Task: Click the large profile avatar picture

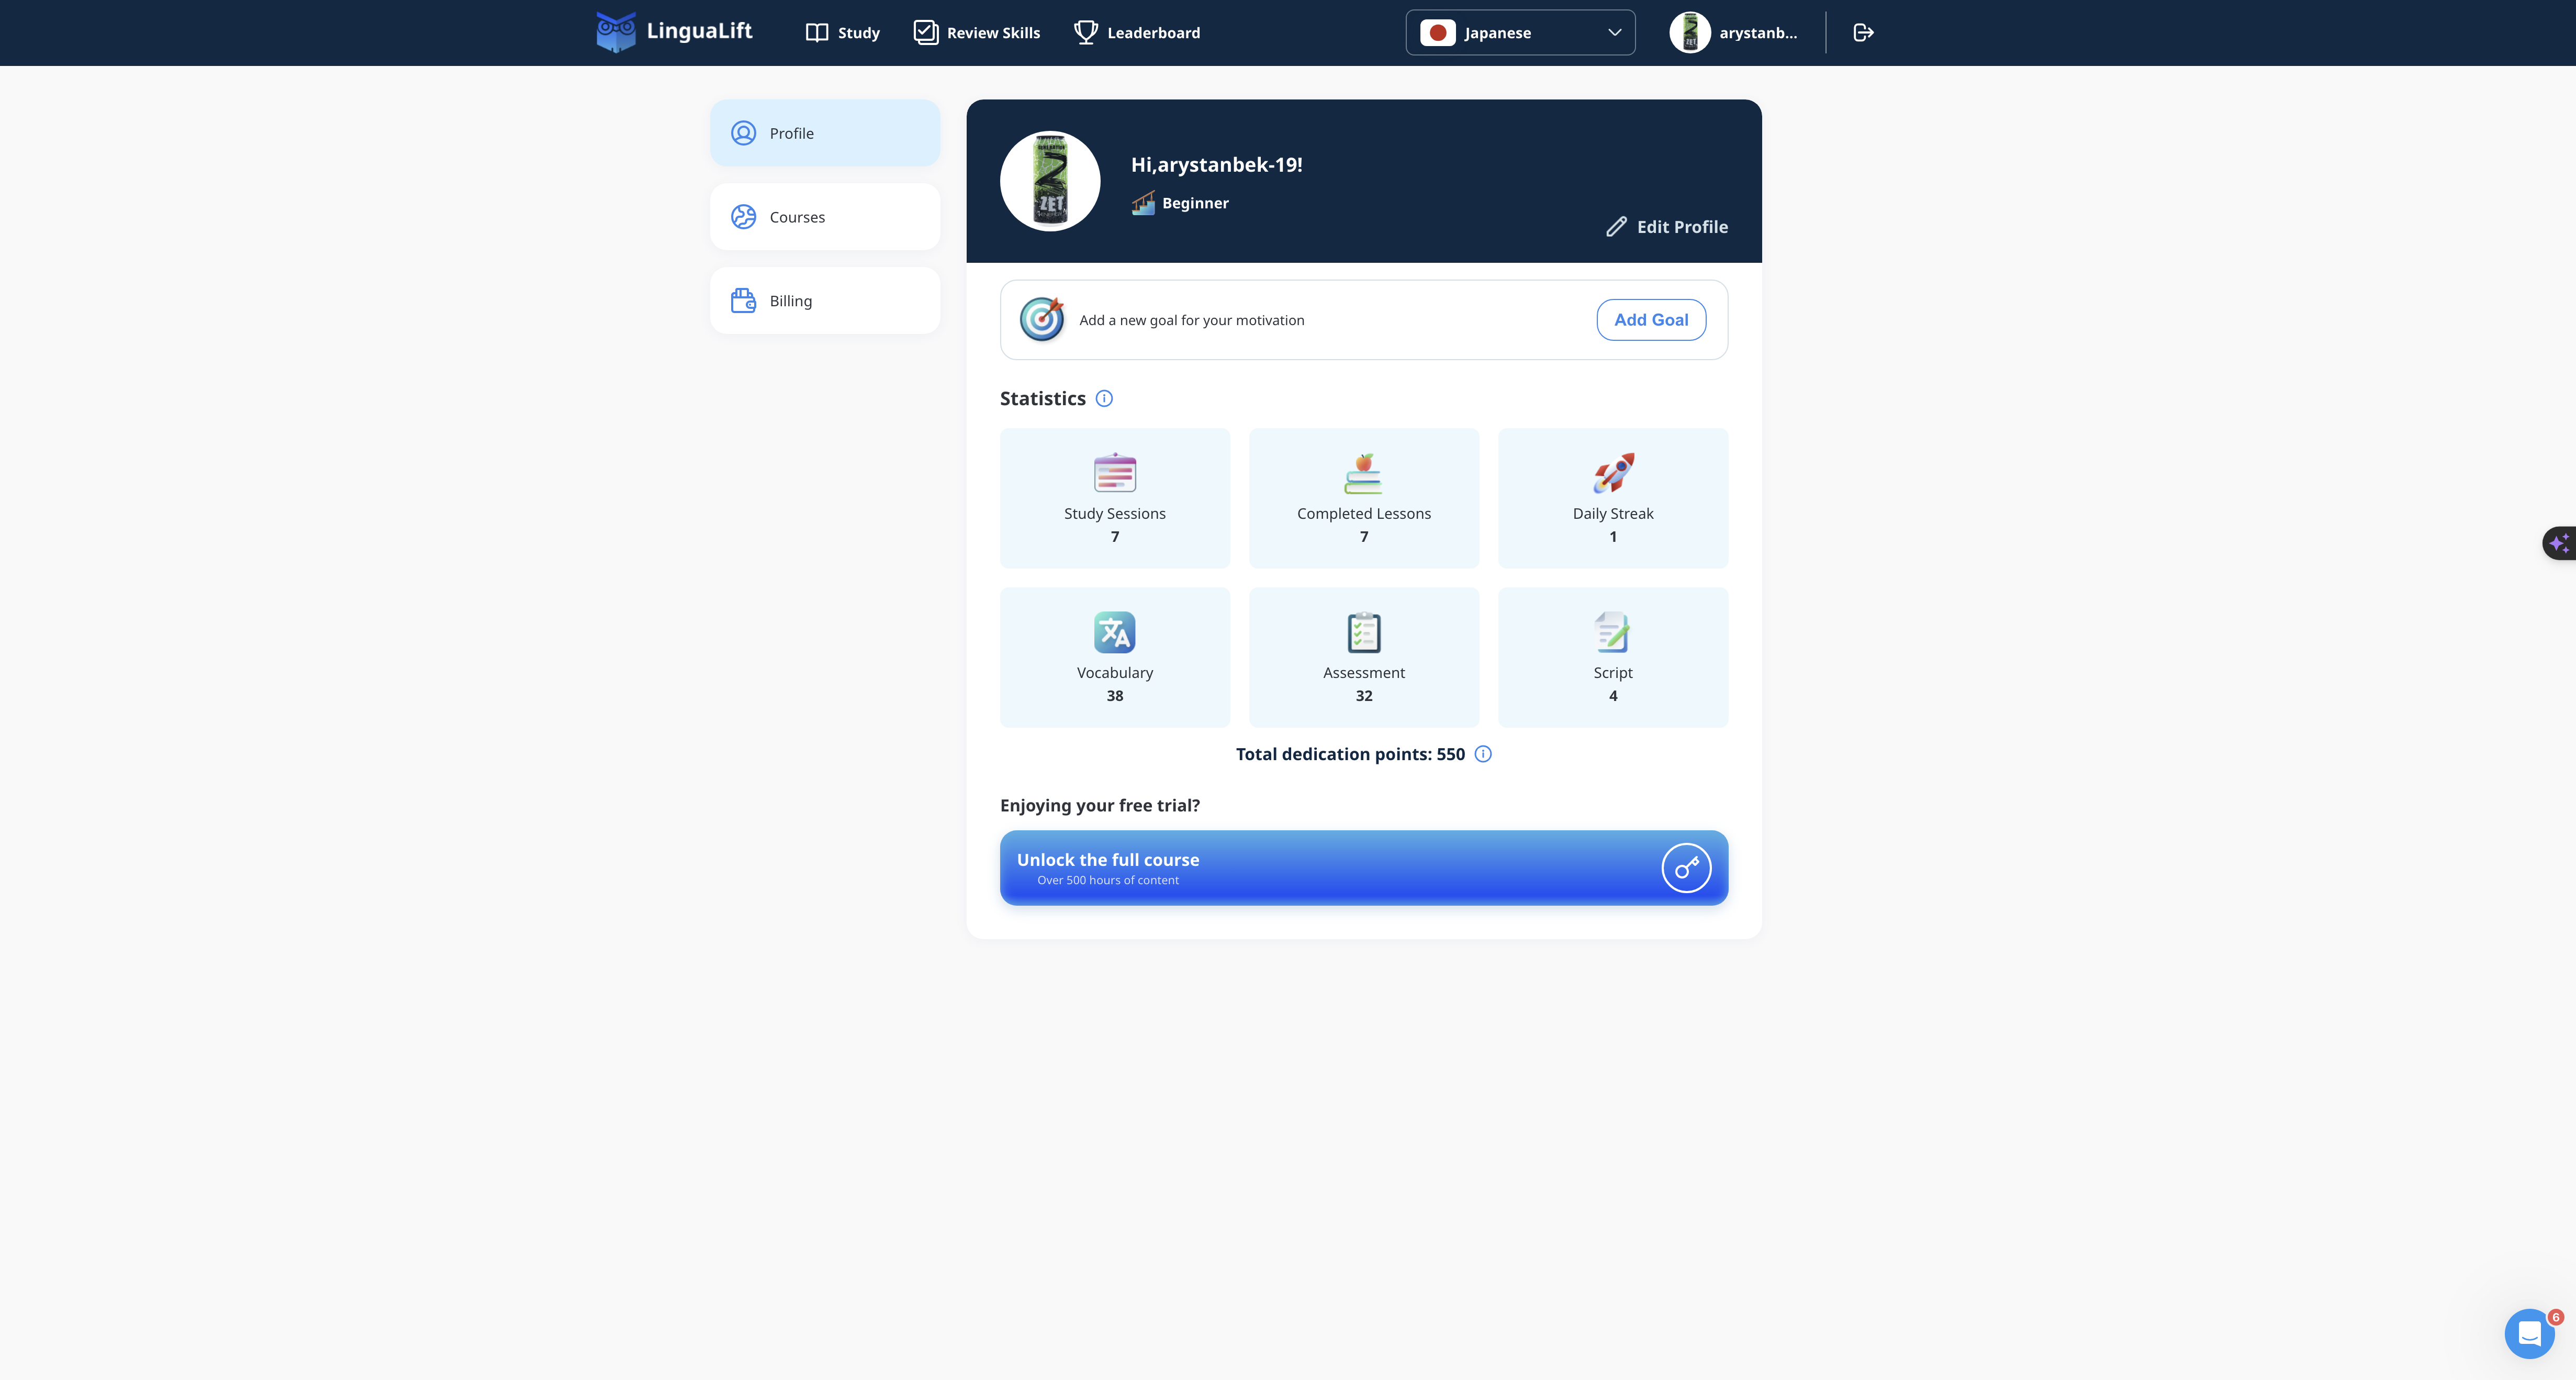Action: coord(1050,181)
